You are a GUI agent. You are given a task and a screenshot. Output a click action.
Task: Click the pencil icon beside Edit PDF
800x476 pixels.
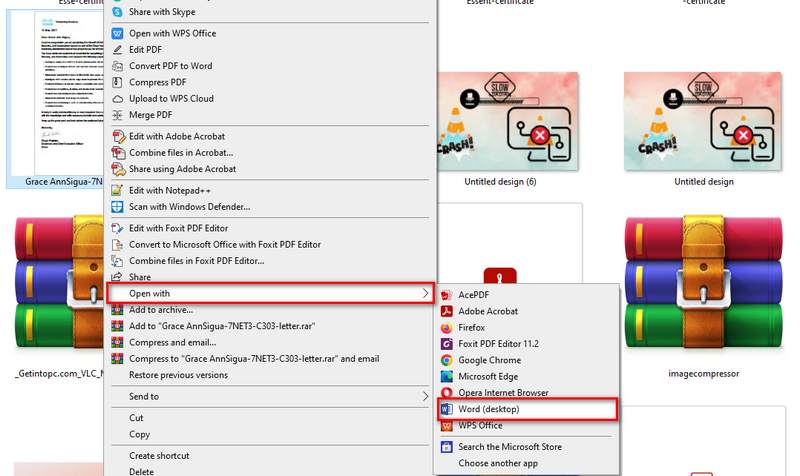coord(117,49)
